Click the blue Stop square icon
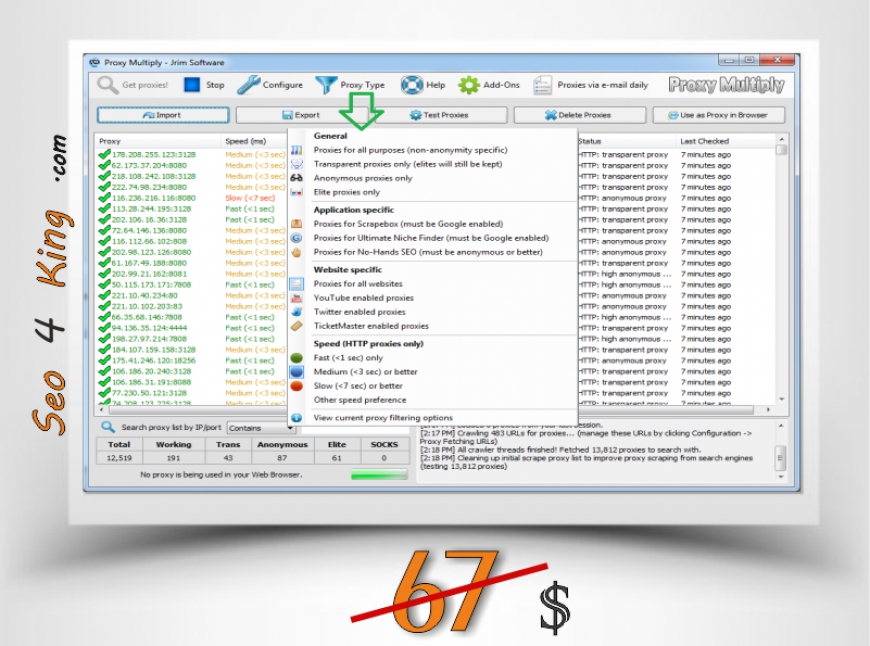Viewport: 870px width, 646px height. (x=192, y=85)
